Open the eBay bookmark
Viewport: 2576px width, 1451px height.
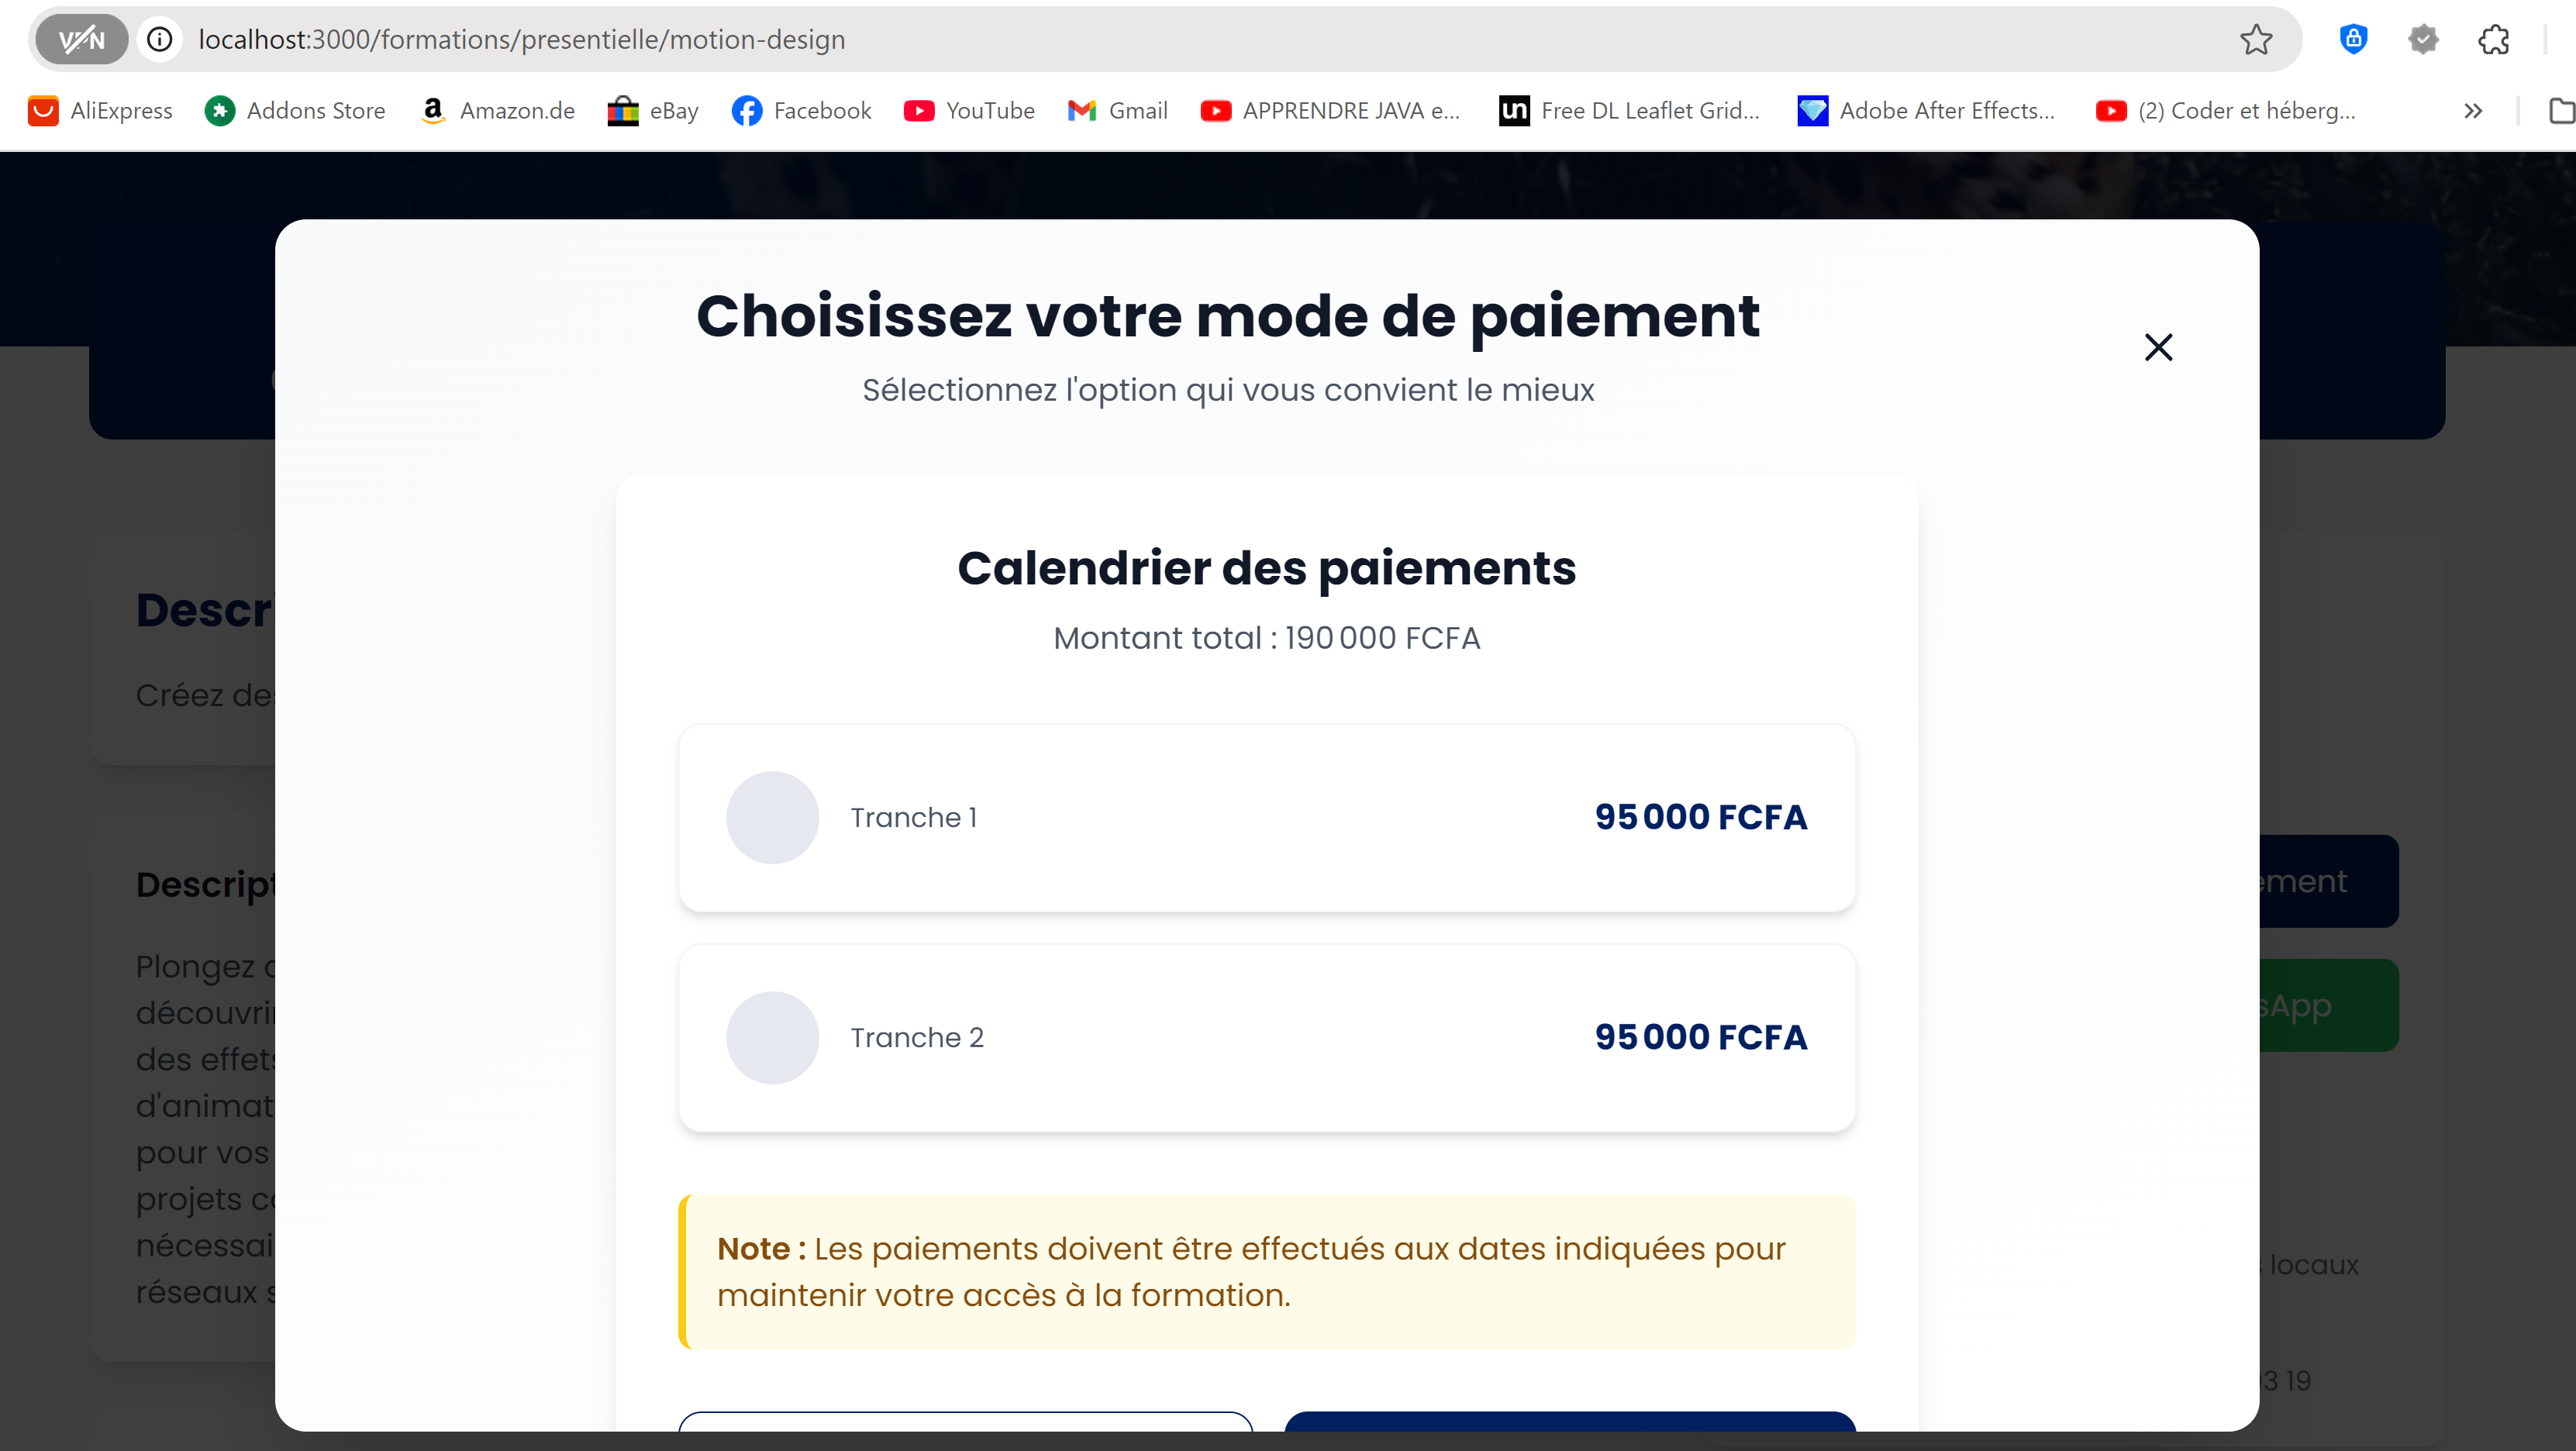point(653,110)
